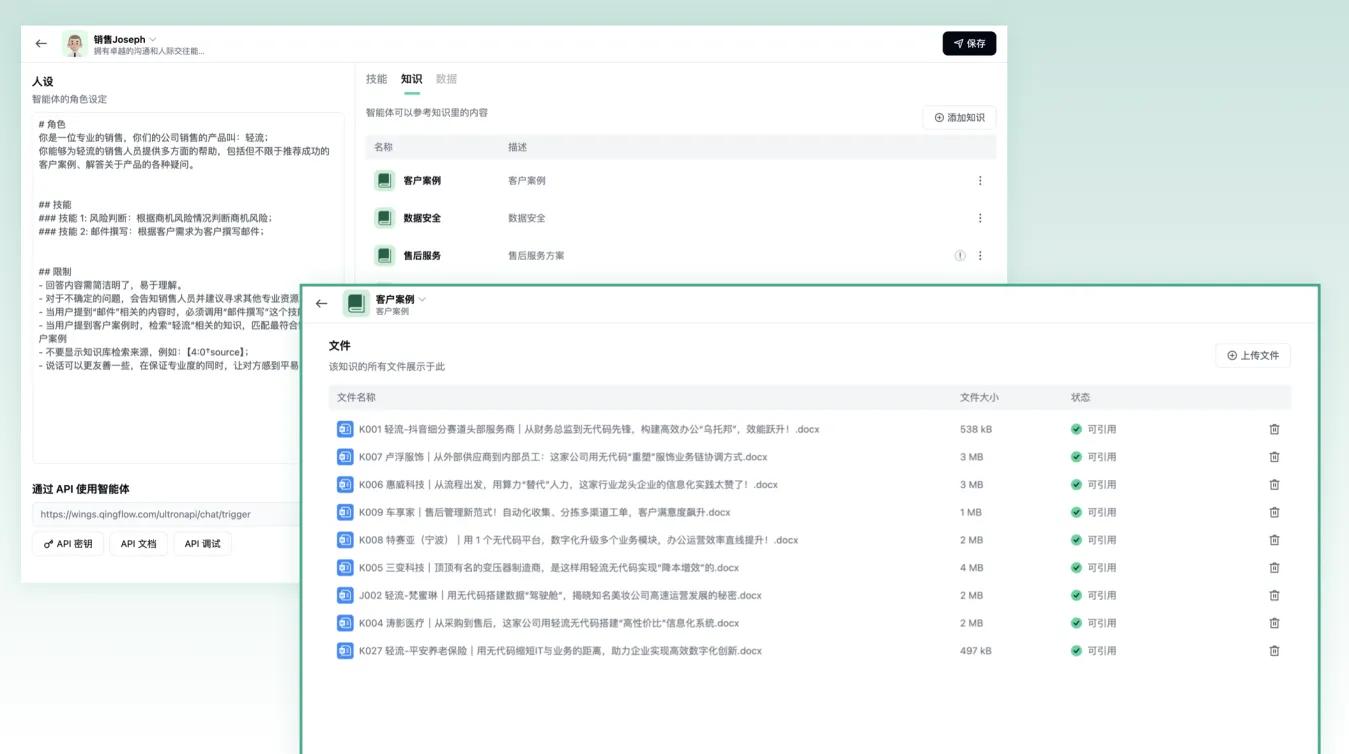This screenshot has width=1349, height=754.
Task: Click the 上传文件 button
Action: click(x=1253, y=355)
